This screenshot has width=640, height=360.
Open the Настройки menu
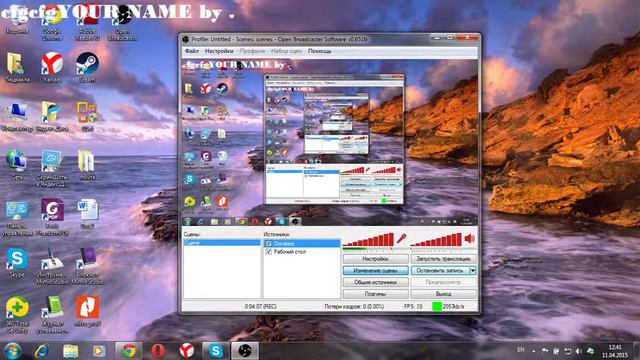pos(219,51)
